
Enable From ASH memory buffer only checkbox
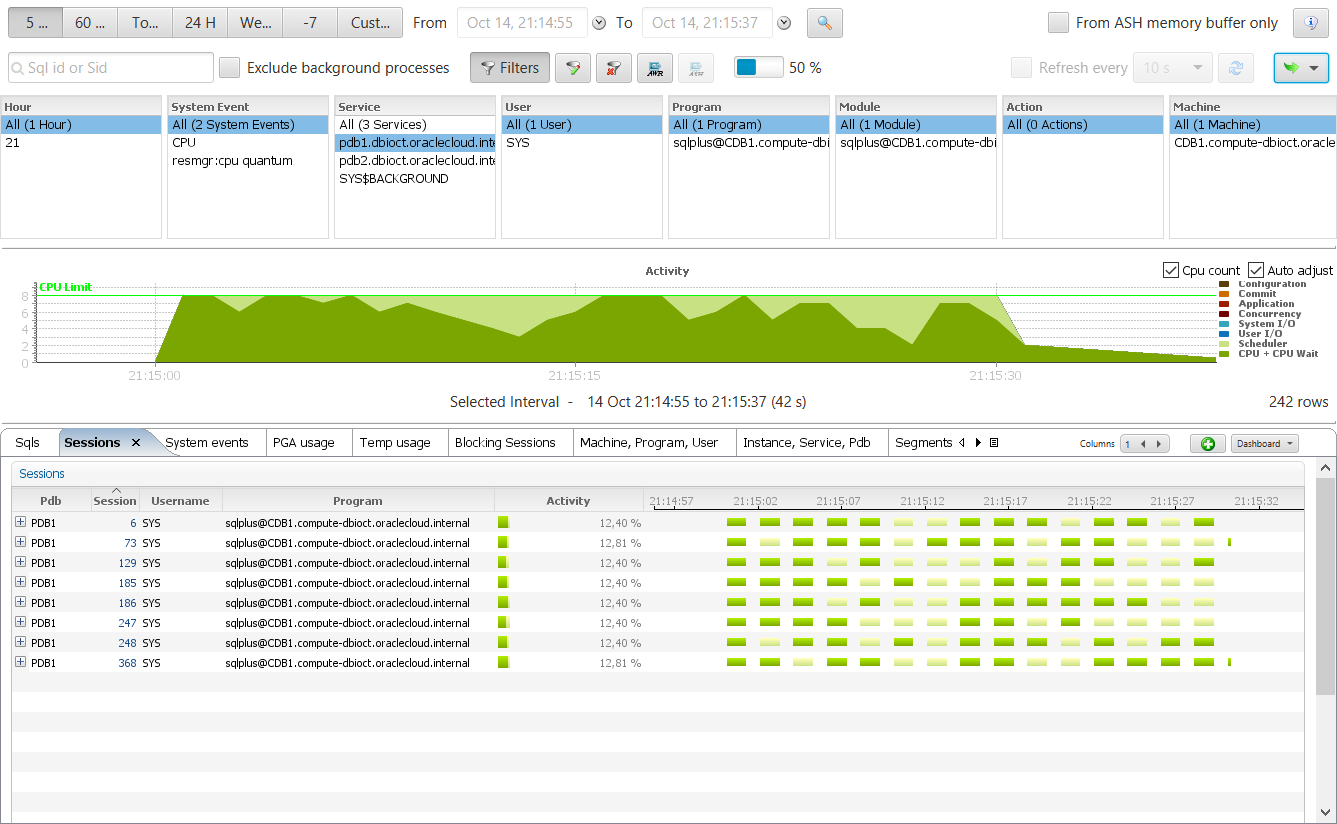click(1058, 23)
